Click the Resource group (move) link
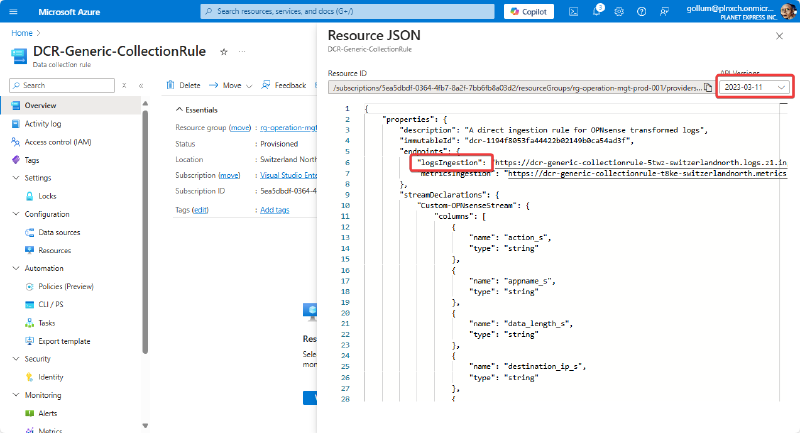Image resolution: width=800 pixels, height=433 pixels. [240, 128]
